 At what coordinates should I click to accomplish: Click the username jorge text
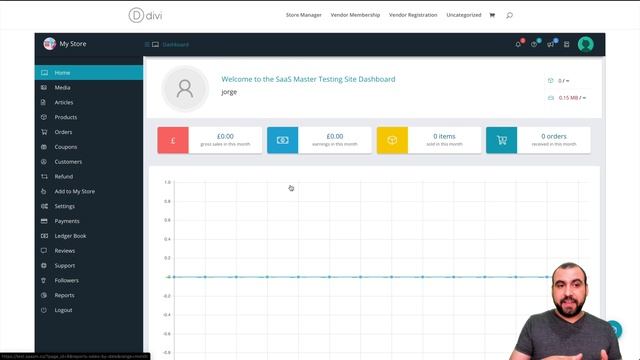pyautogui.click(x=229, y=92)
